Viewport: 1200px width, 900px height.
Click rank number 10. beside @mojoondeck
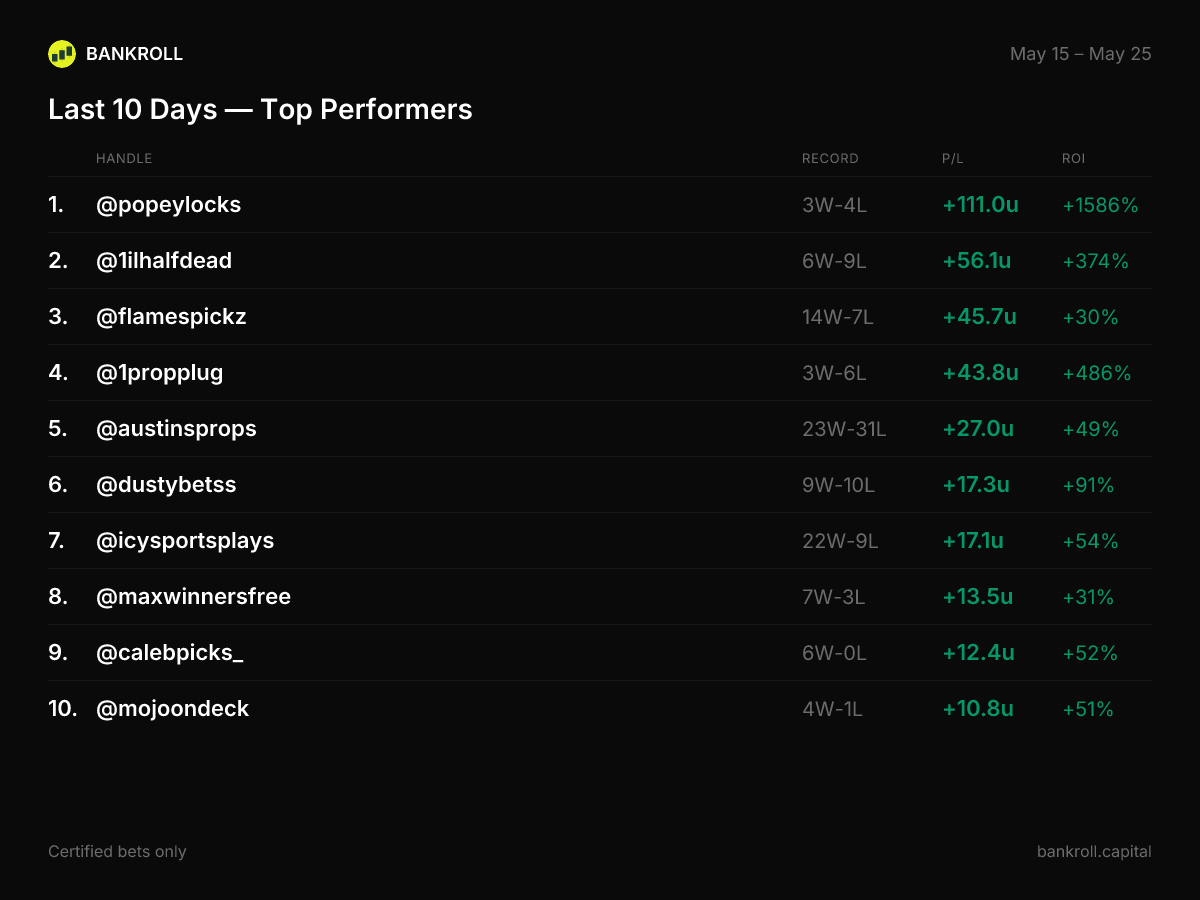63,709
